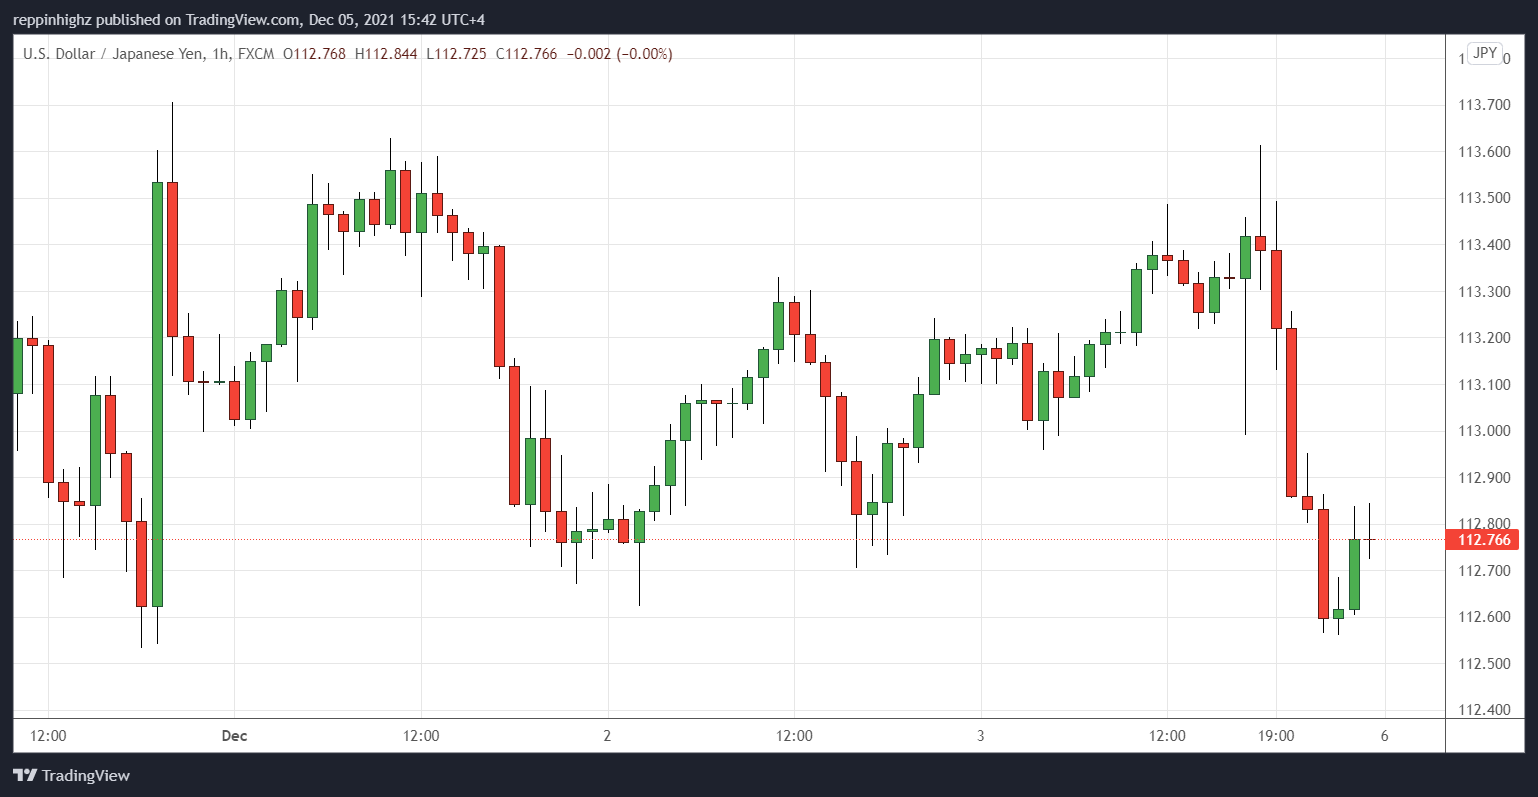Click the 113.000 price axis label
Image resolution: width=1538 pixels, height=797 pixels.
pos(1484,431)
